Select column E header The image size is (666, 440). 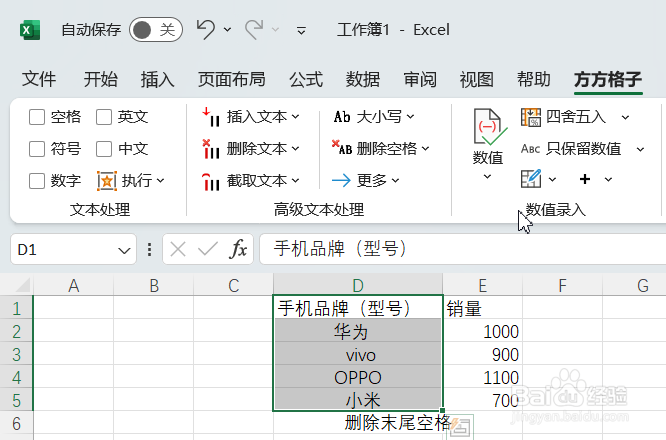[483, 285]
